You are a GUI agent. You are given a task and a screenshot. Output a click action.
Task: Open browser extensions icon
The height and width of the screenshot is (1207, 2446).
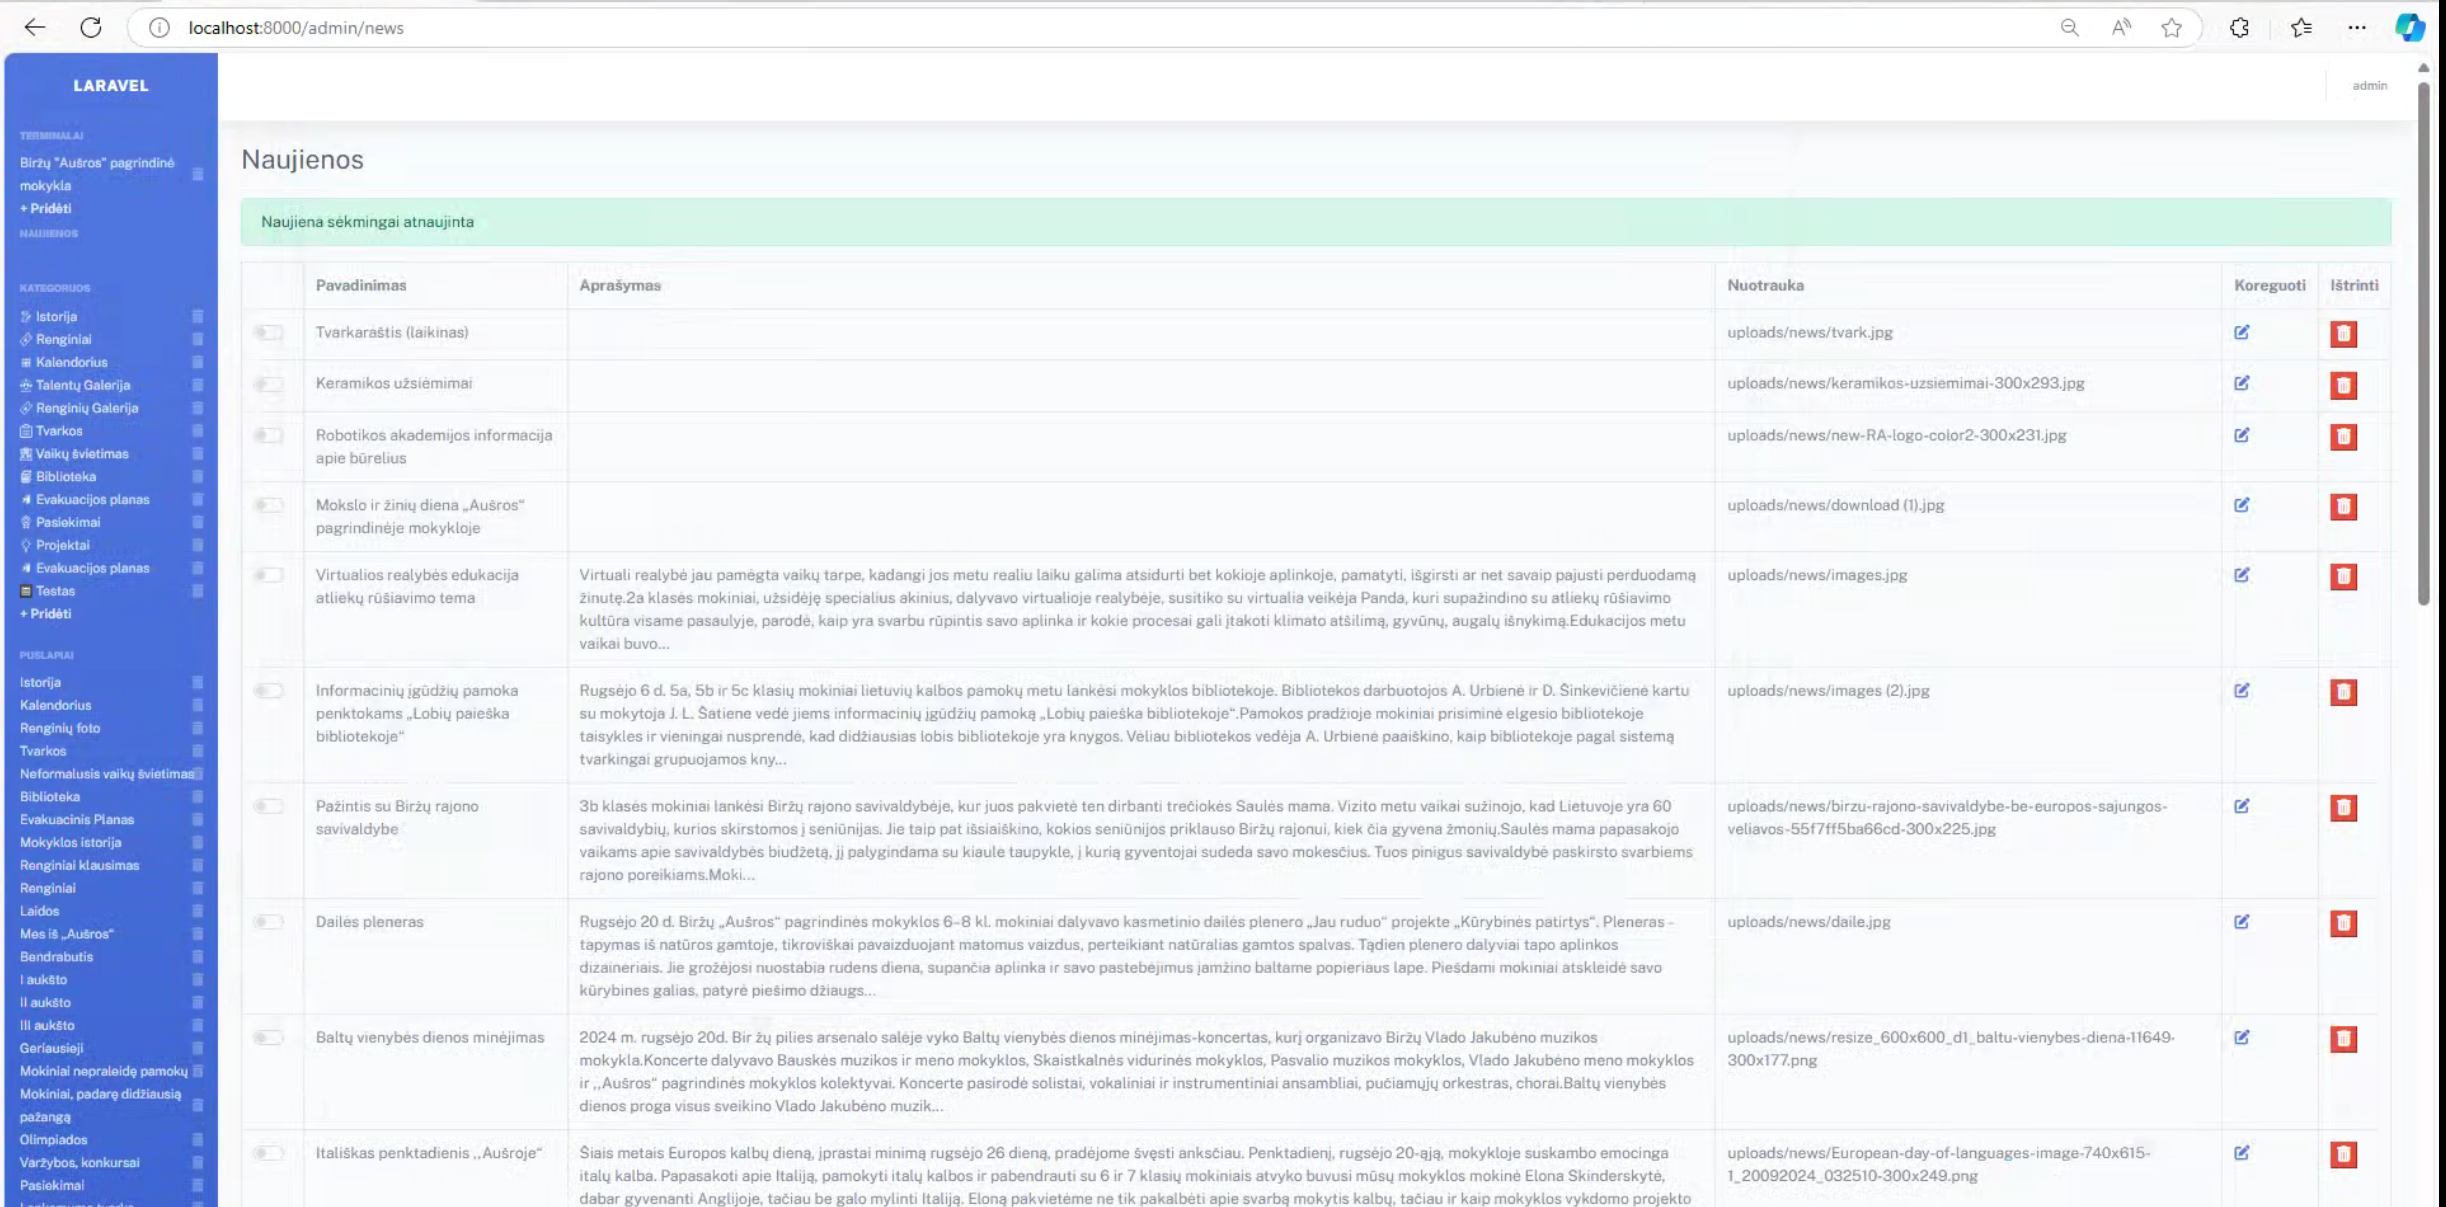coord(2239,28)
